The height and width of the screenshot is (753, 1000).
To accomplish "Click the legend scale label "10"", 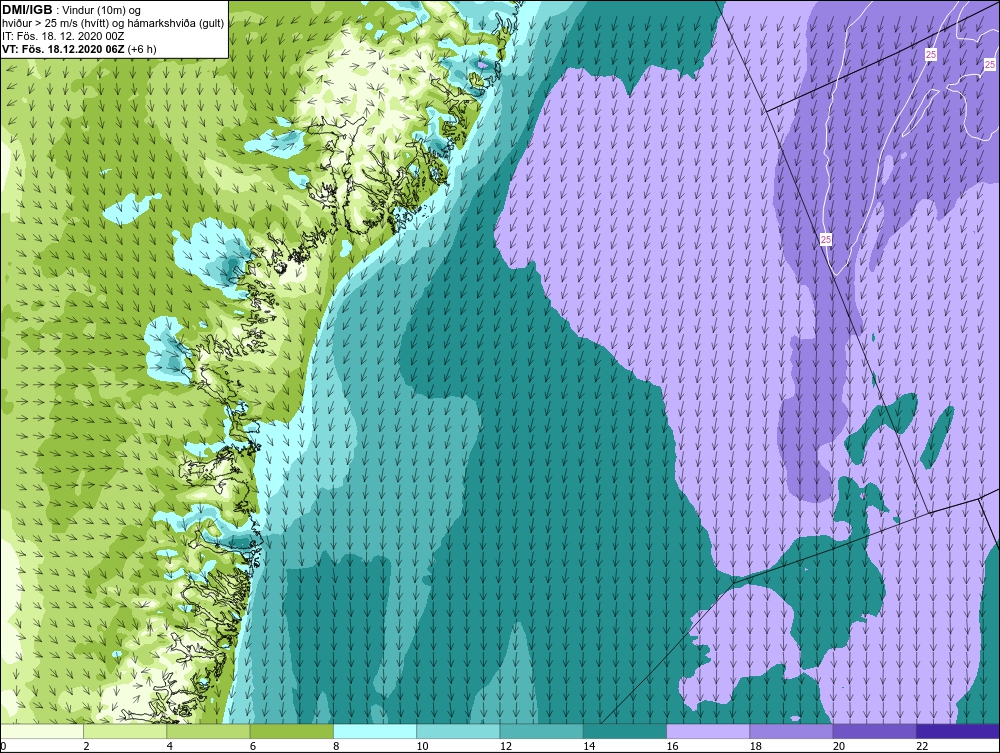I will (422, 746).
